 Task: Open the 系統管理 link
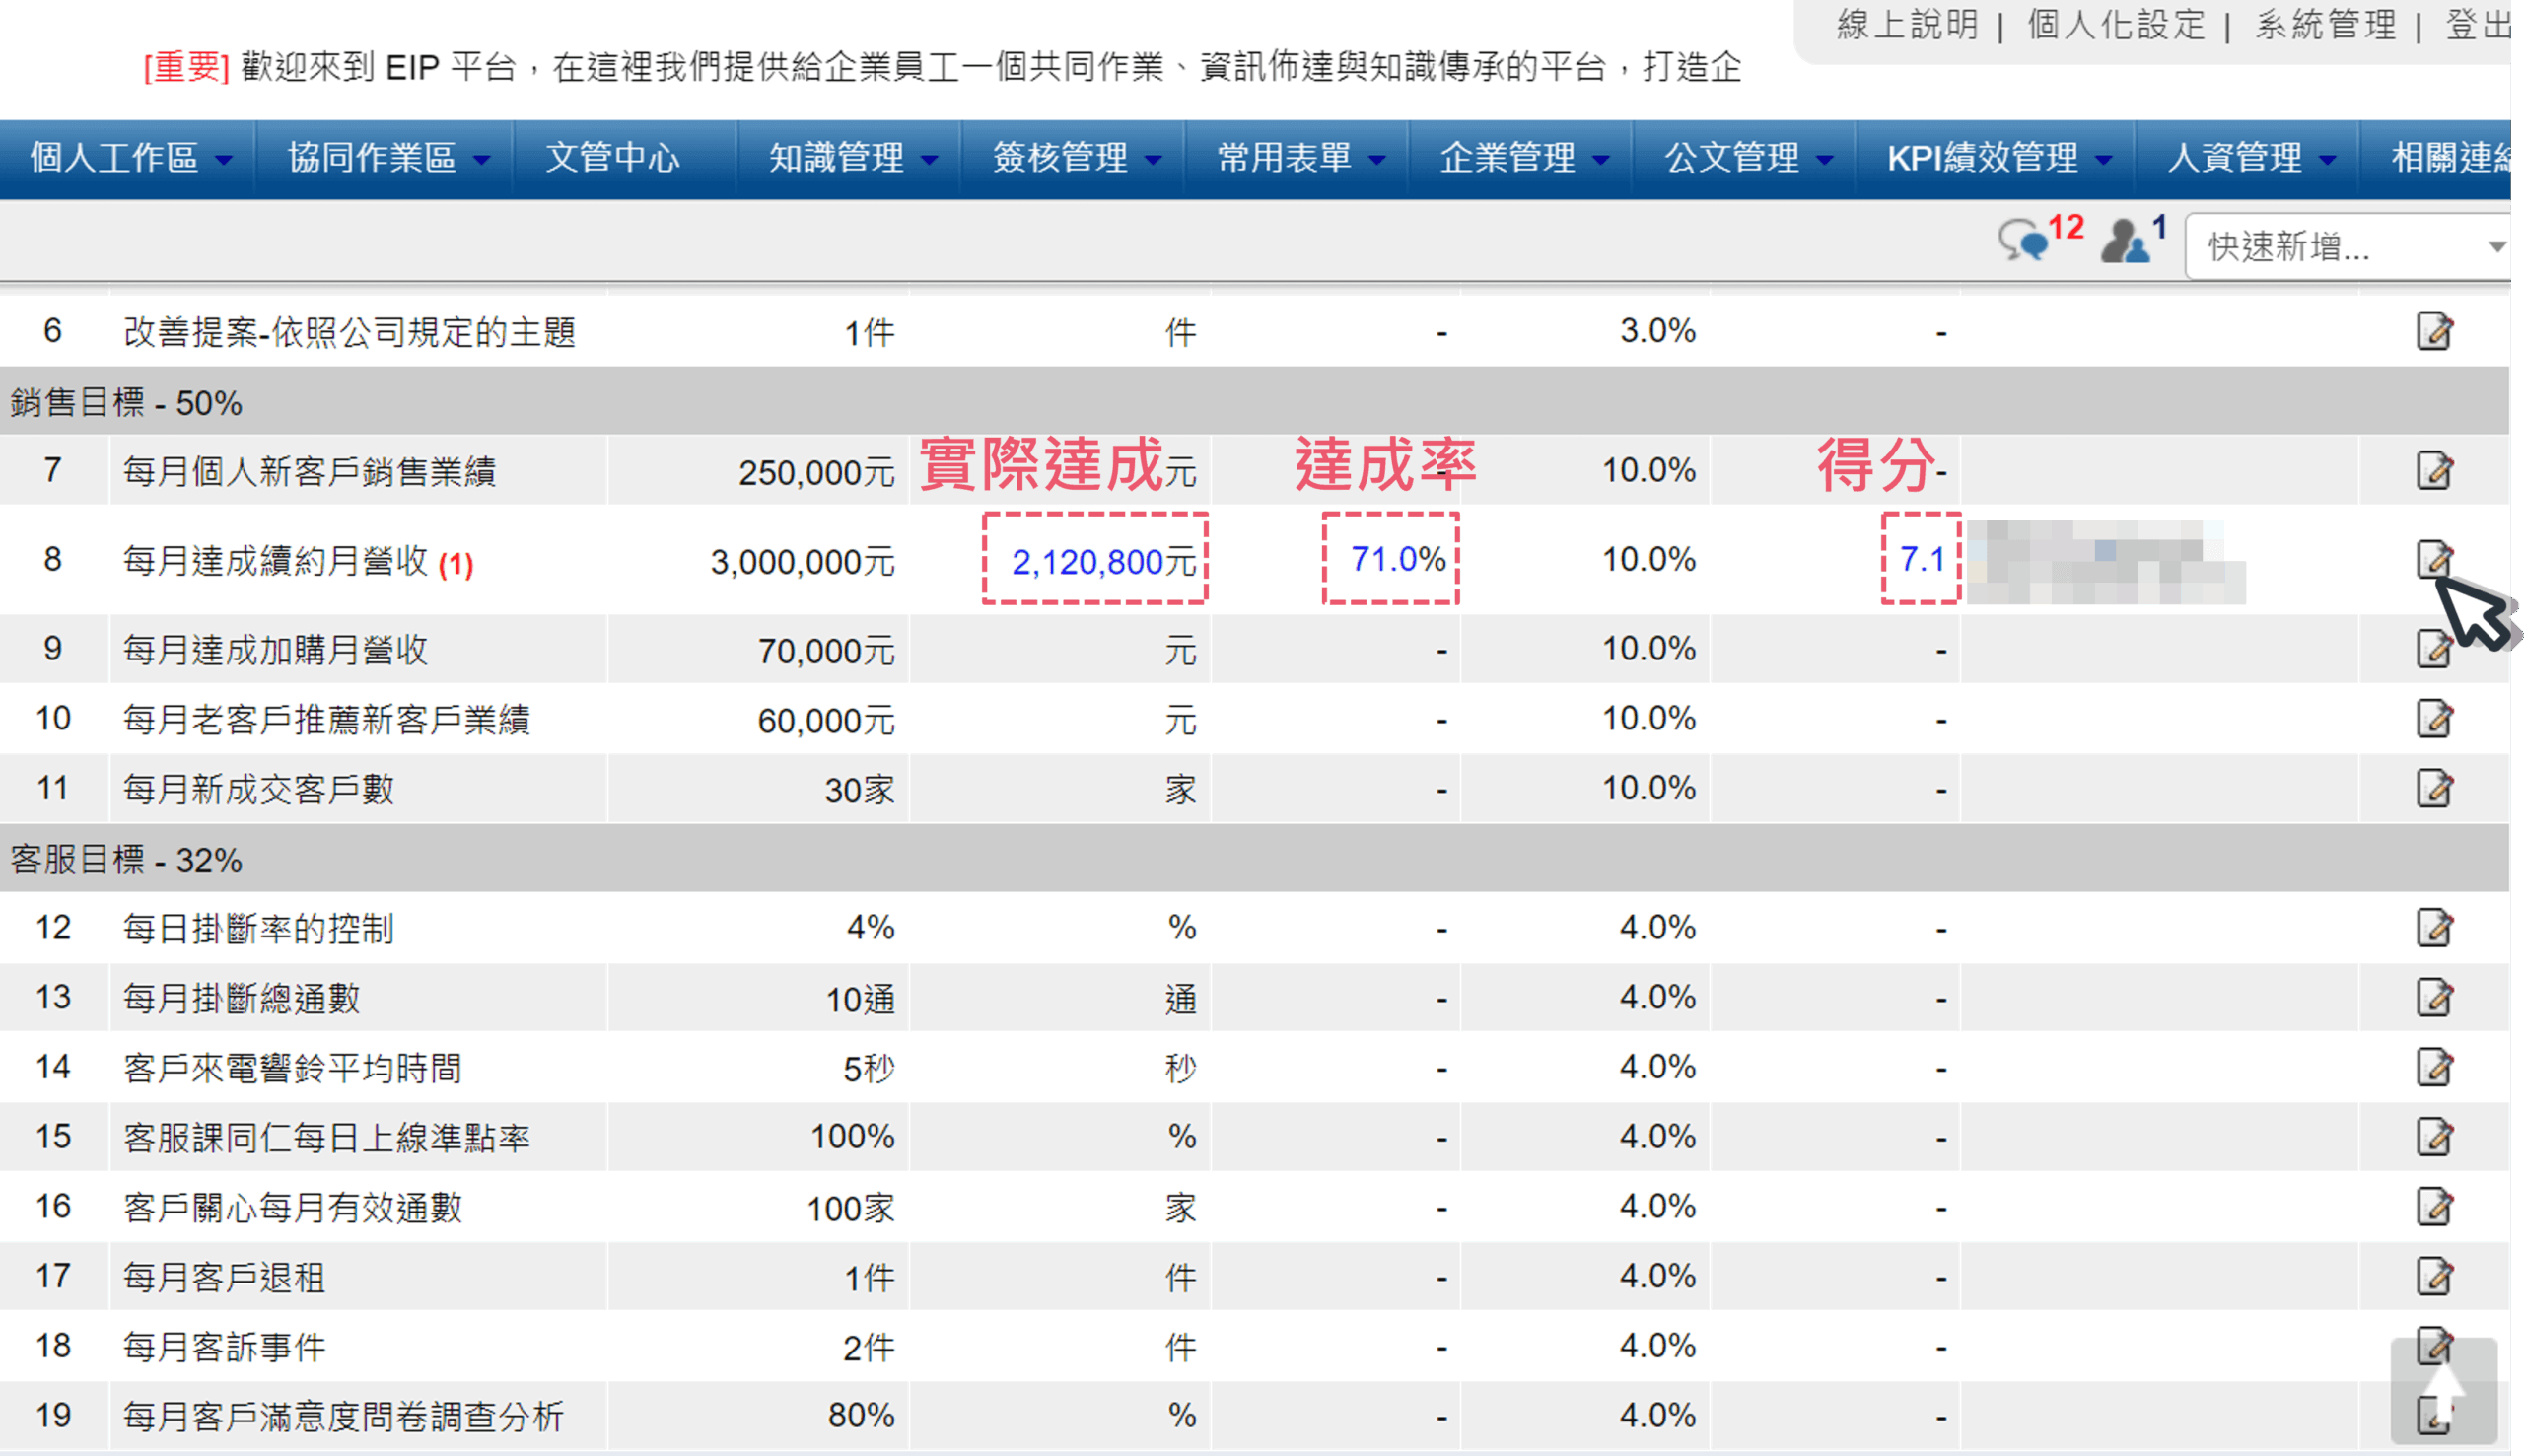pos(2325,25)
